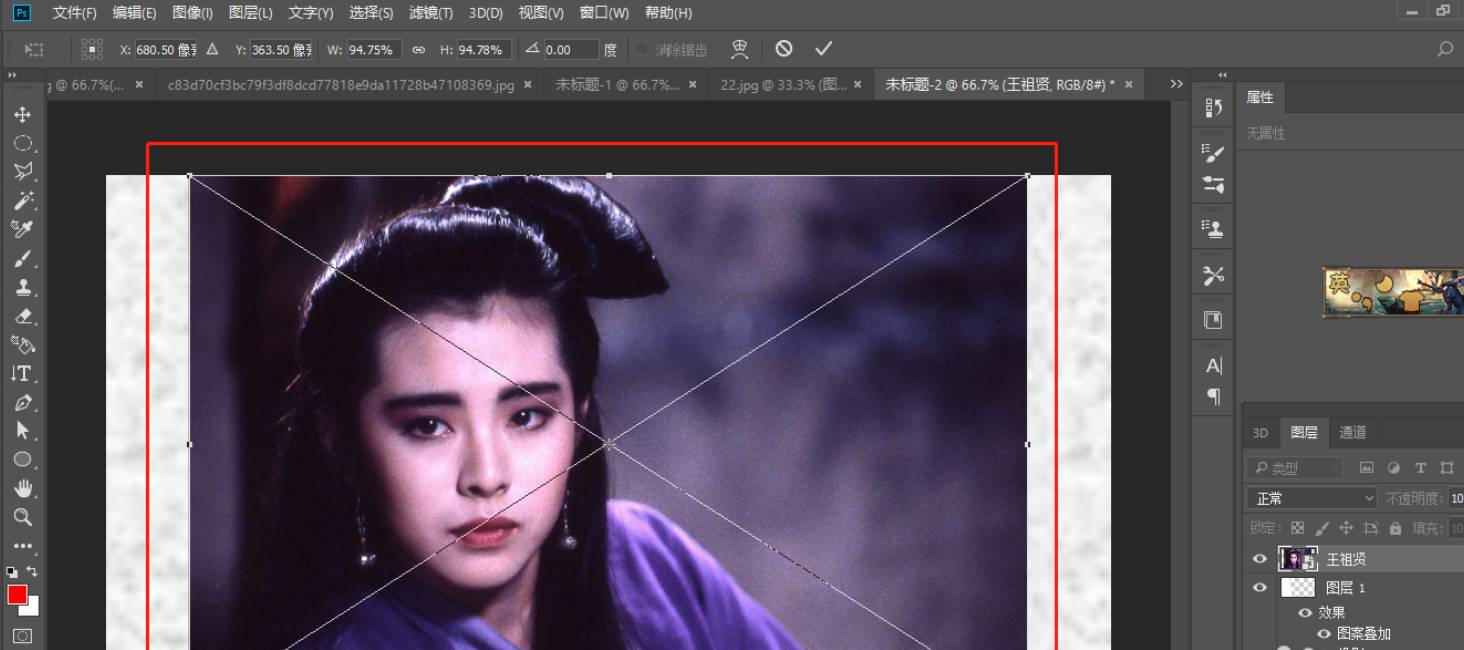
Task: Collapse the right panel dock arrows
Action: (x=1222, y=76)
